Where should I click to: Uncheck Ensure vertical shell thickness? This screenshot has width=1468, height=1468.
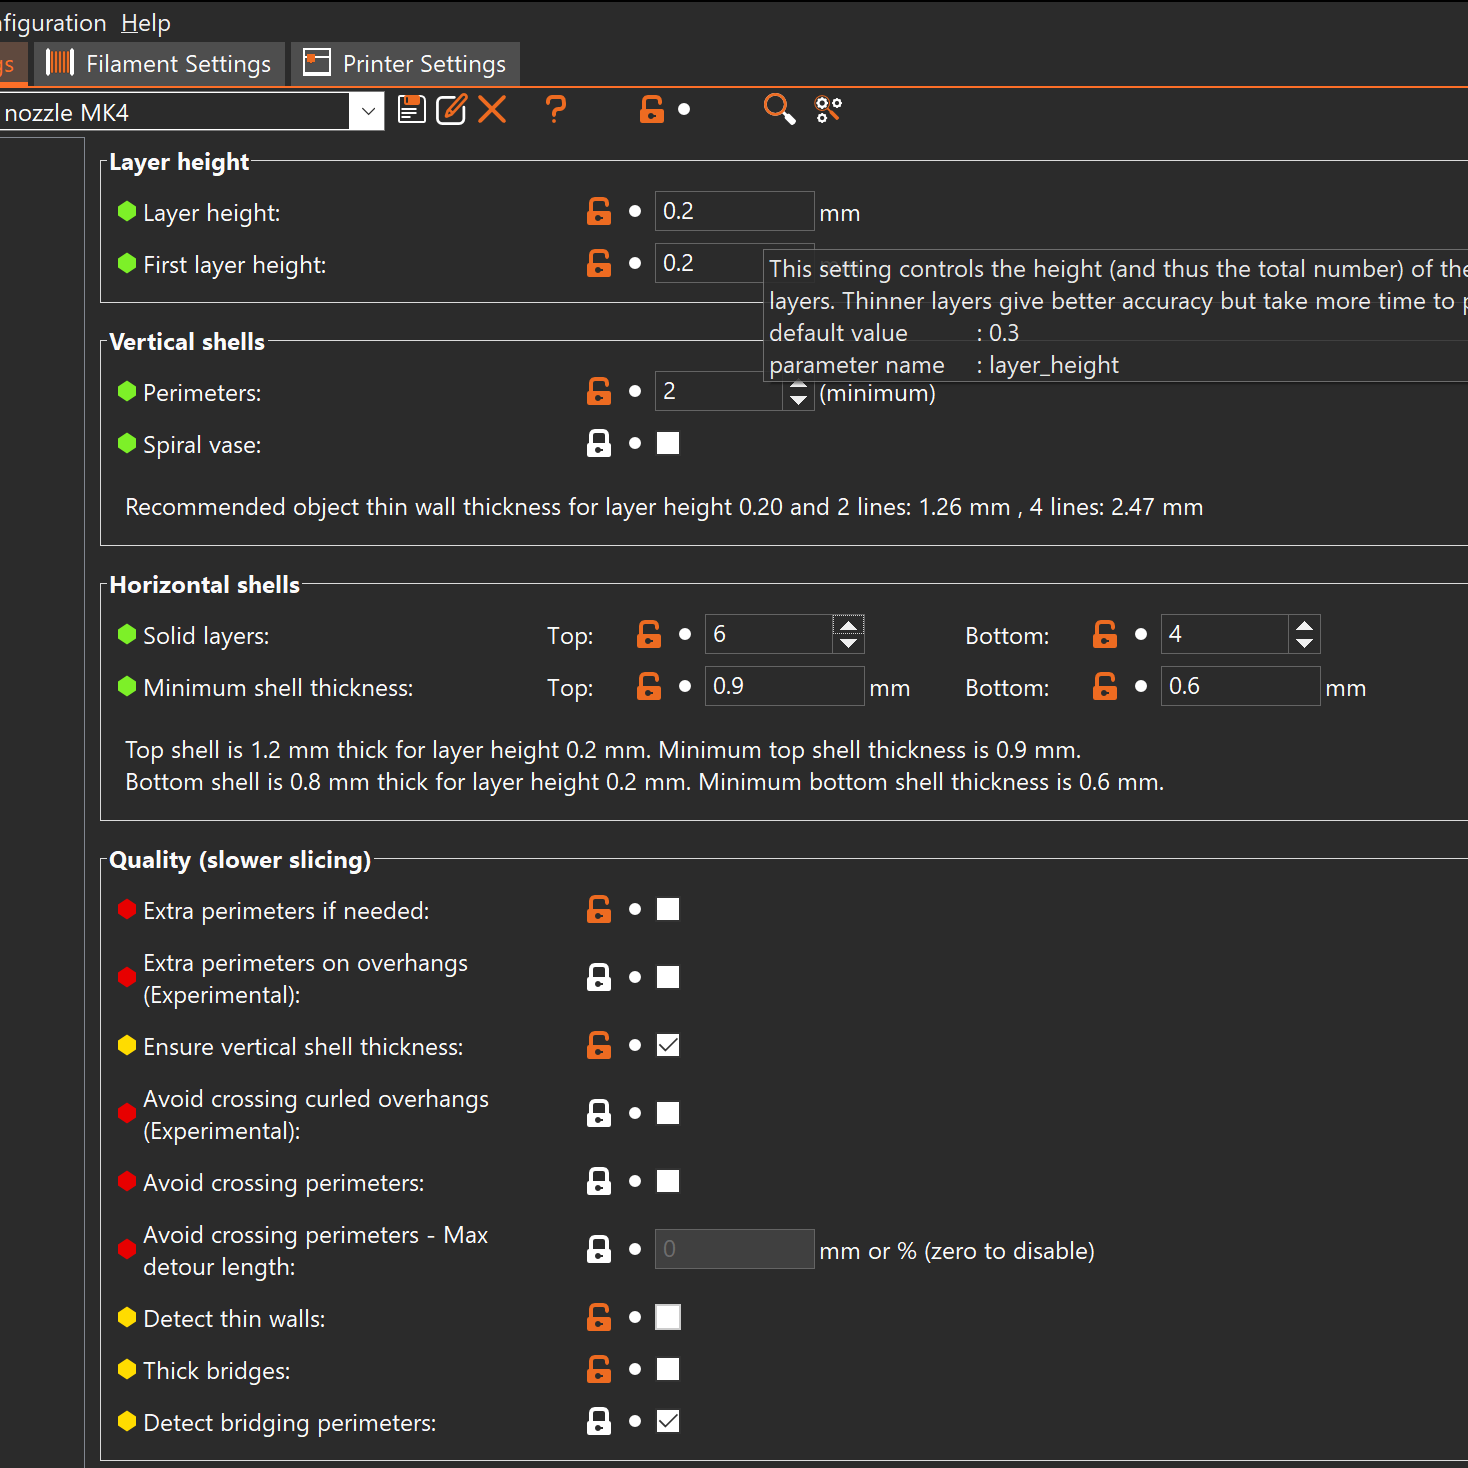pyautogui.click(x=668, y=1045)
